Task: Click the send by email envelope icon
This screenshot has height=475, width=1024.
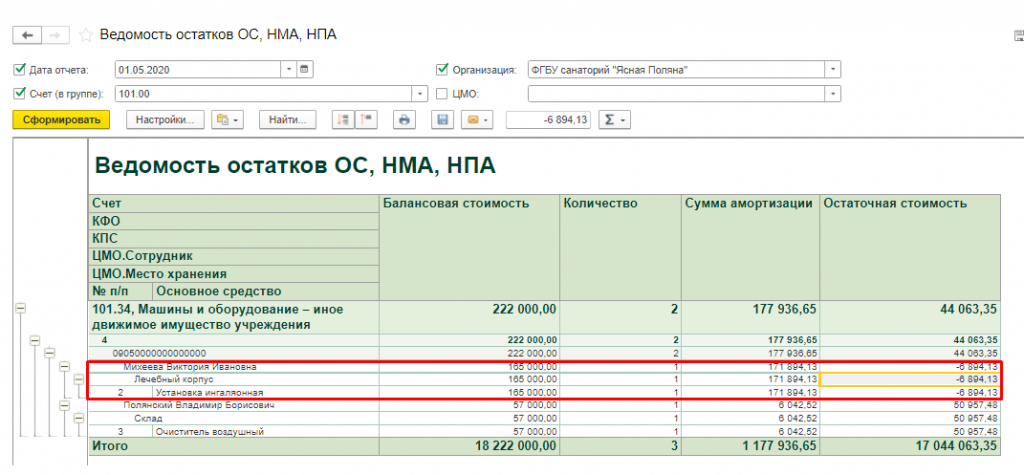Action: click(x=472, y=120)
